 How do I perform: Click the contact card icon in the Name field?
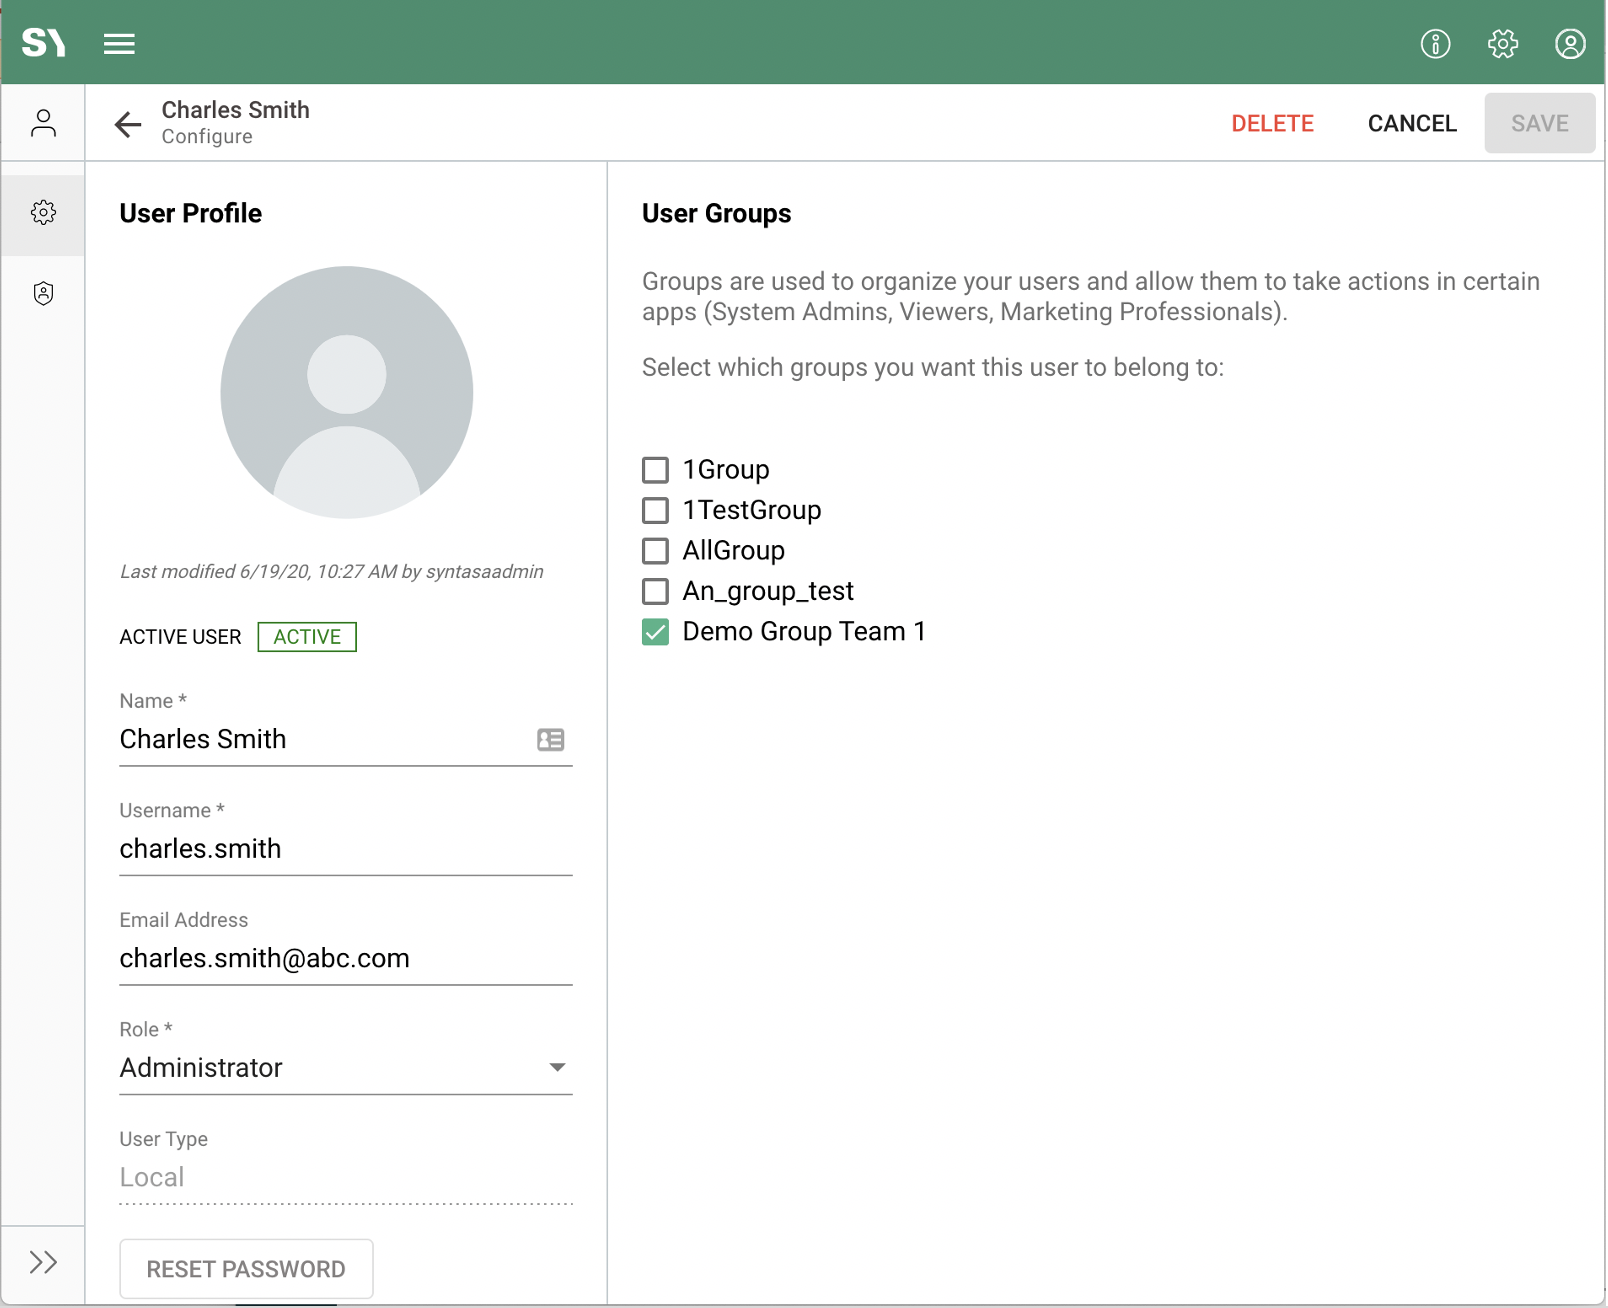coord(550,740)
